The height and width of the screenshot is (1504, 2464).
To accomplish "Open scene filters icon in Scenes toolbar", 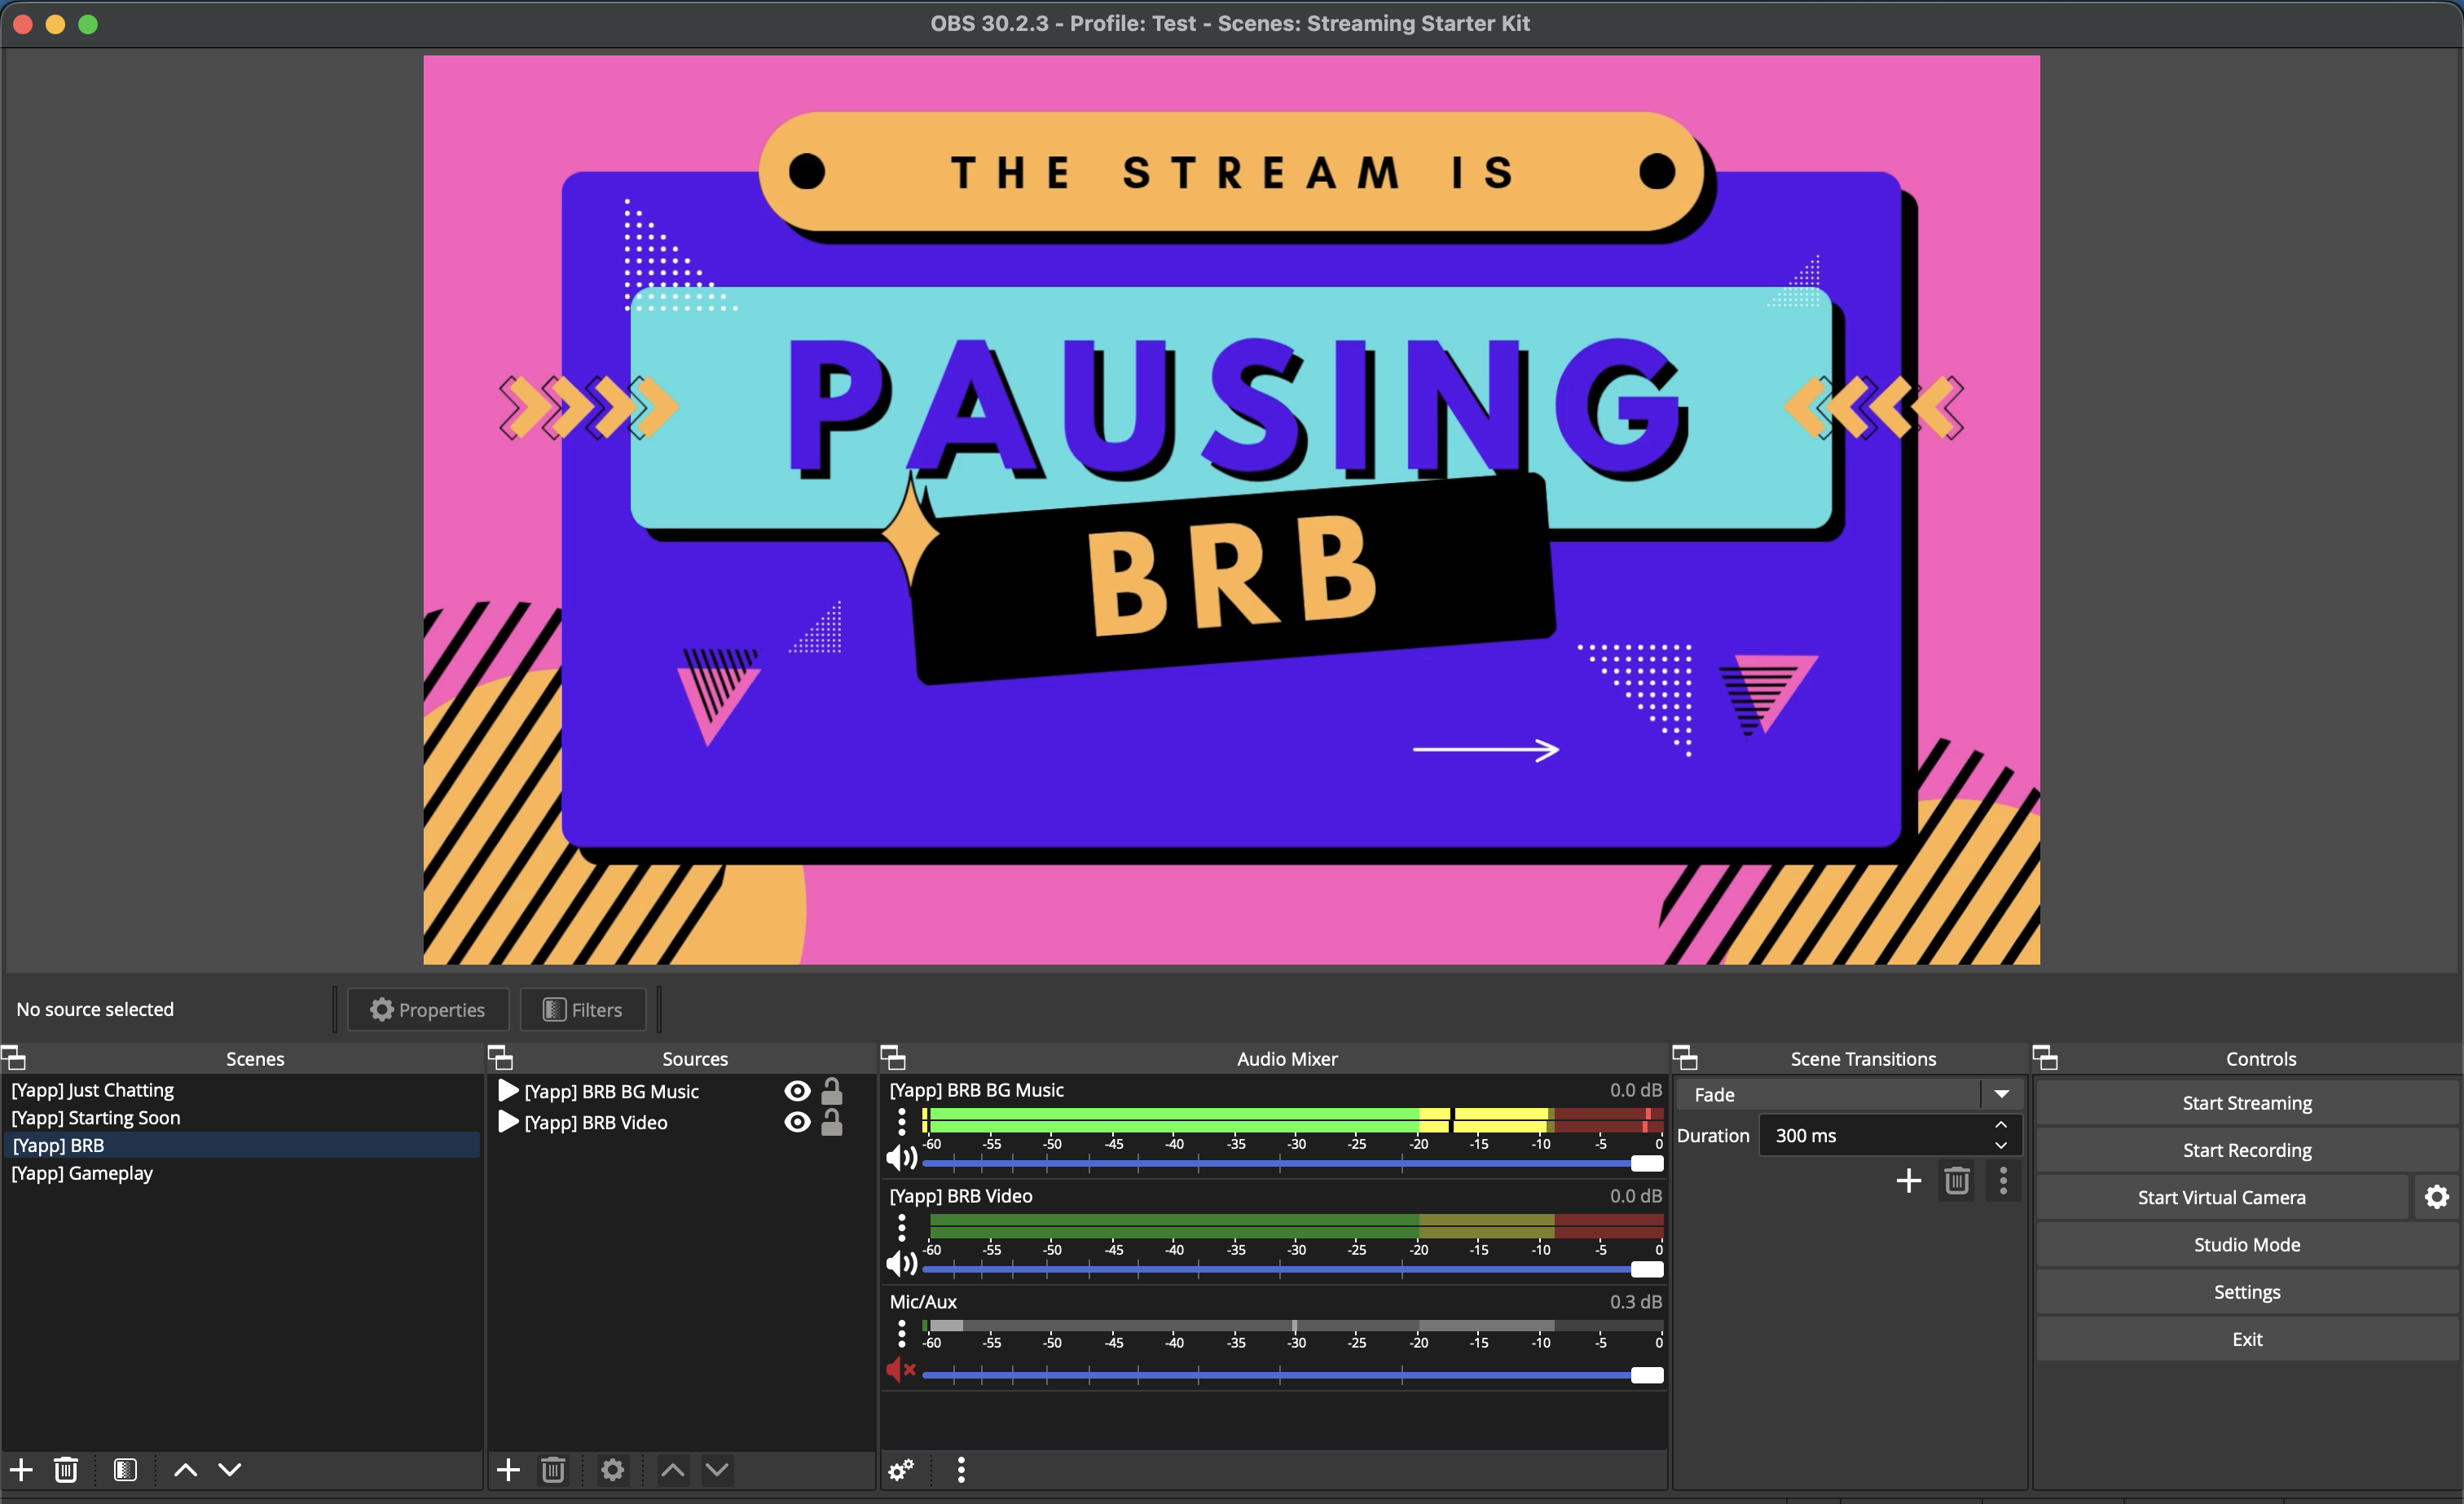I will pos(125,1469).
